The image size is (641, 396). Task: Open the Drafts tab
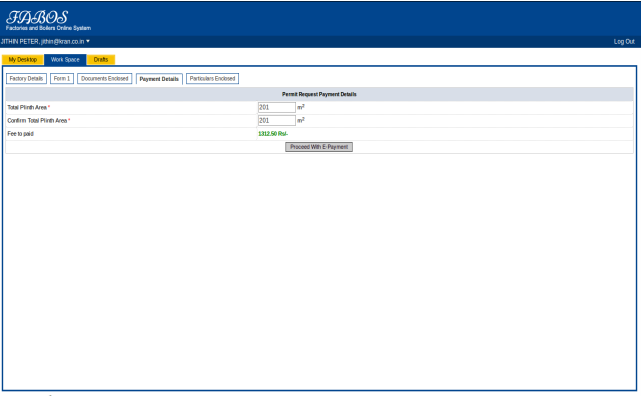pyautogui.click(x=101, y=60)
